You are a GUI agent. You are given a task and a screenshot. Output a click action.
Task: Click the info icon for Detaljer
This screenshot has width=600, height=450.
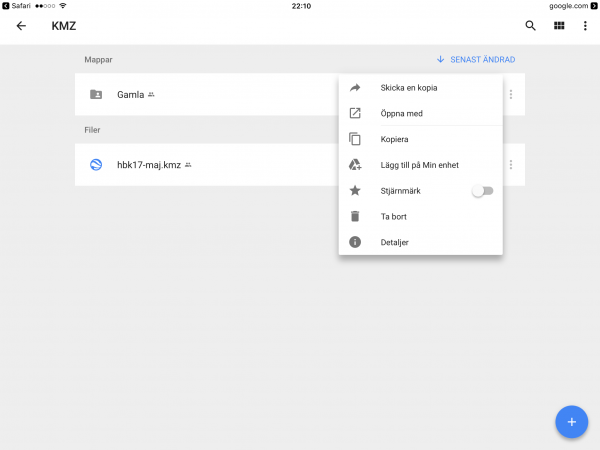[354, 242]
